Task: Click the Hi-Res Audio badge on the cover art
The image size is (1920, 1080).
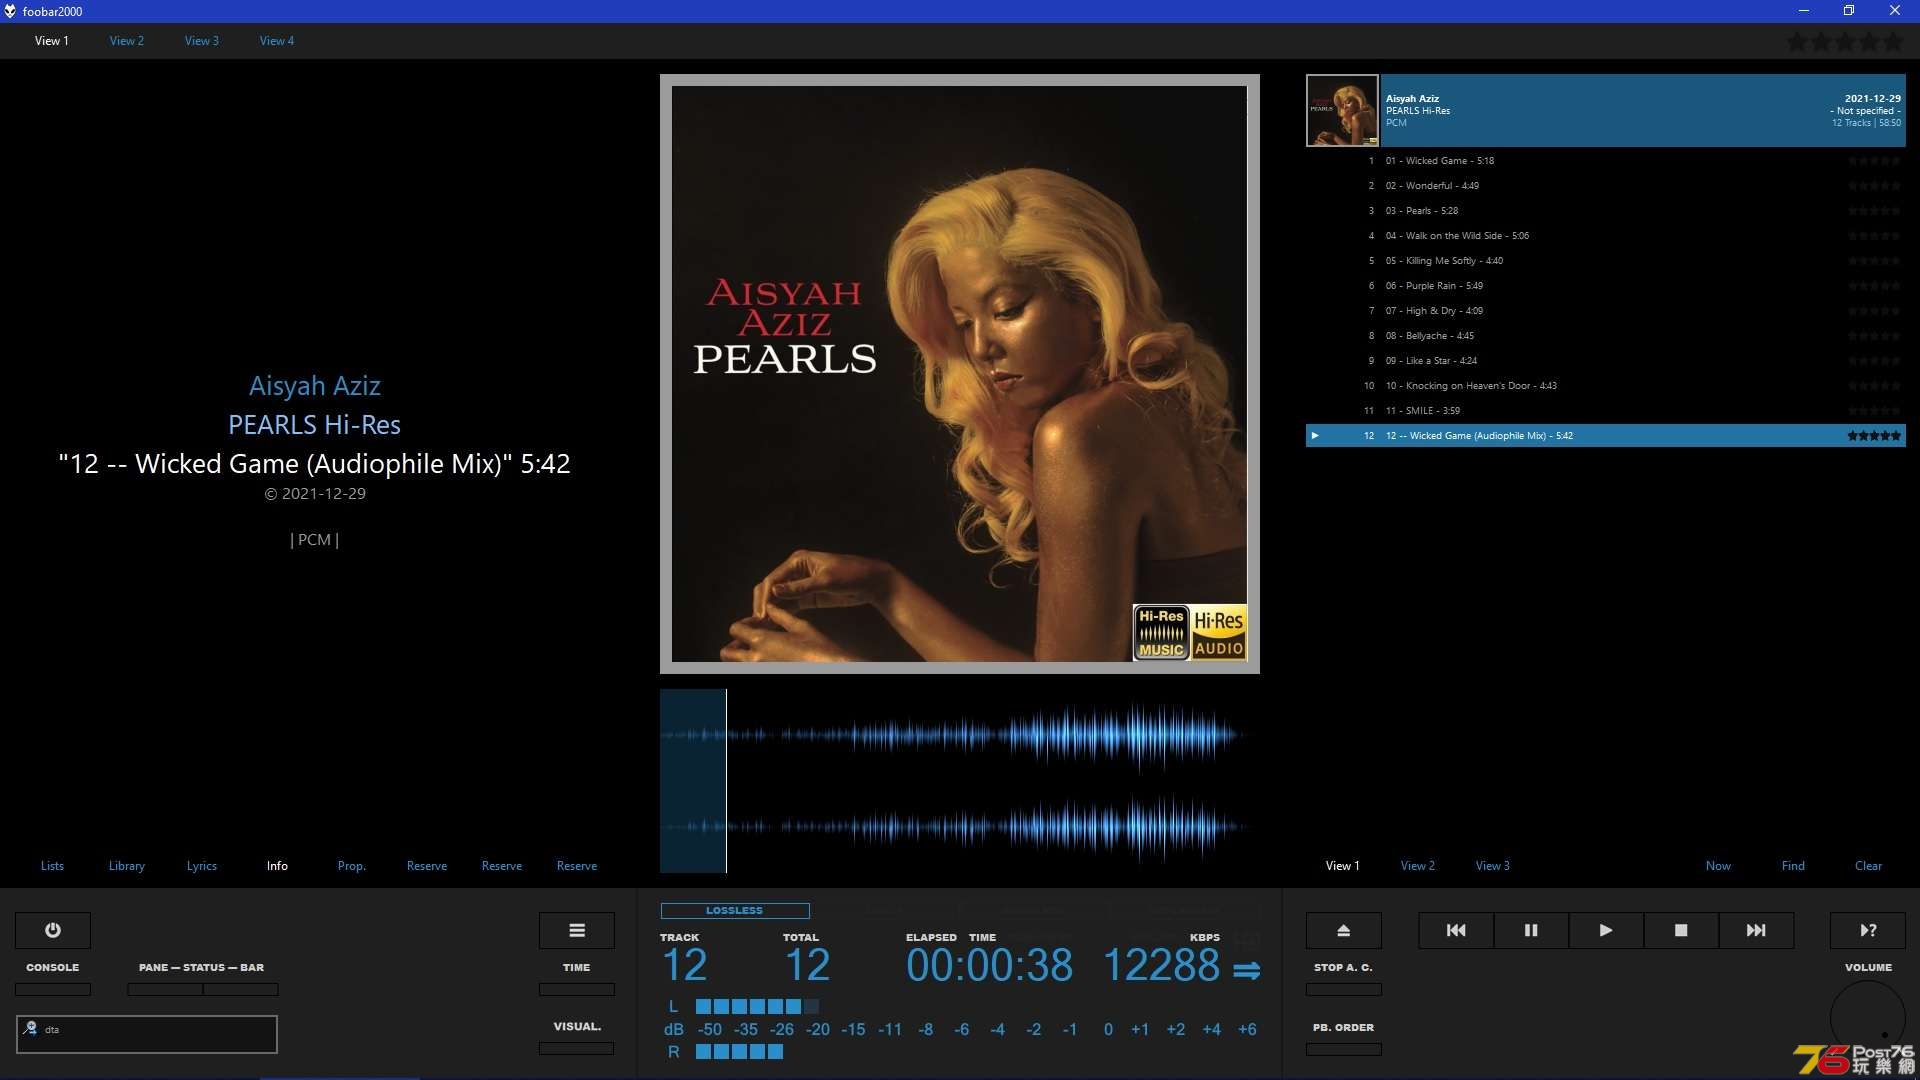Action: 1218,632
